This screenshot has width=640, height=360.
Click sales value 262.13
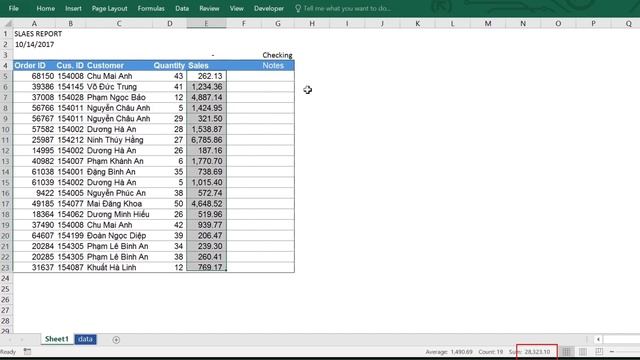click(206, 76)
